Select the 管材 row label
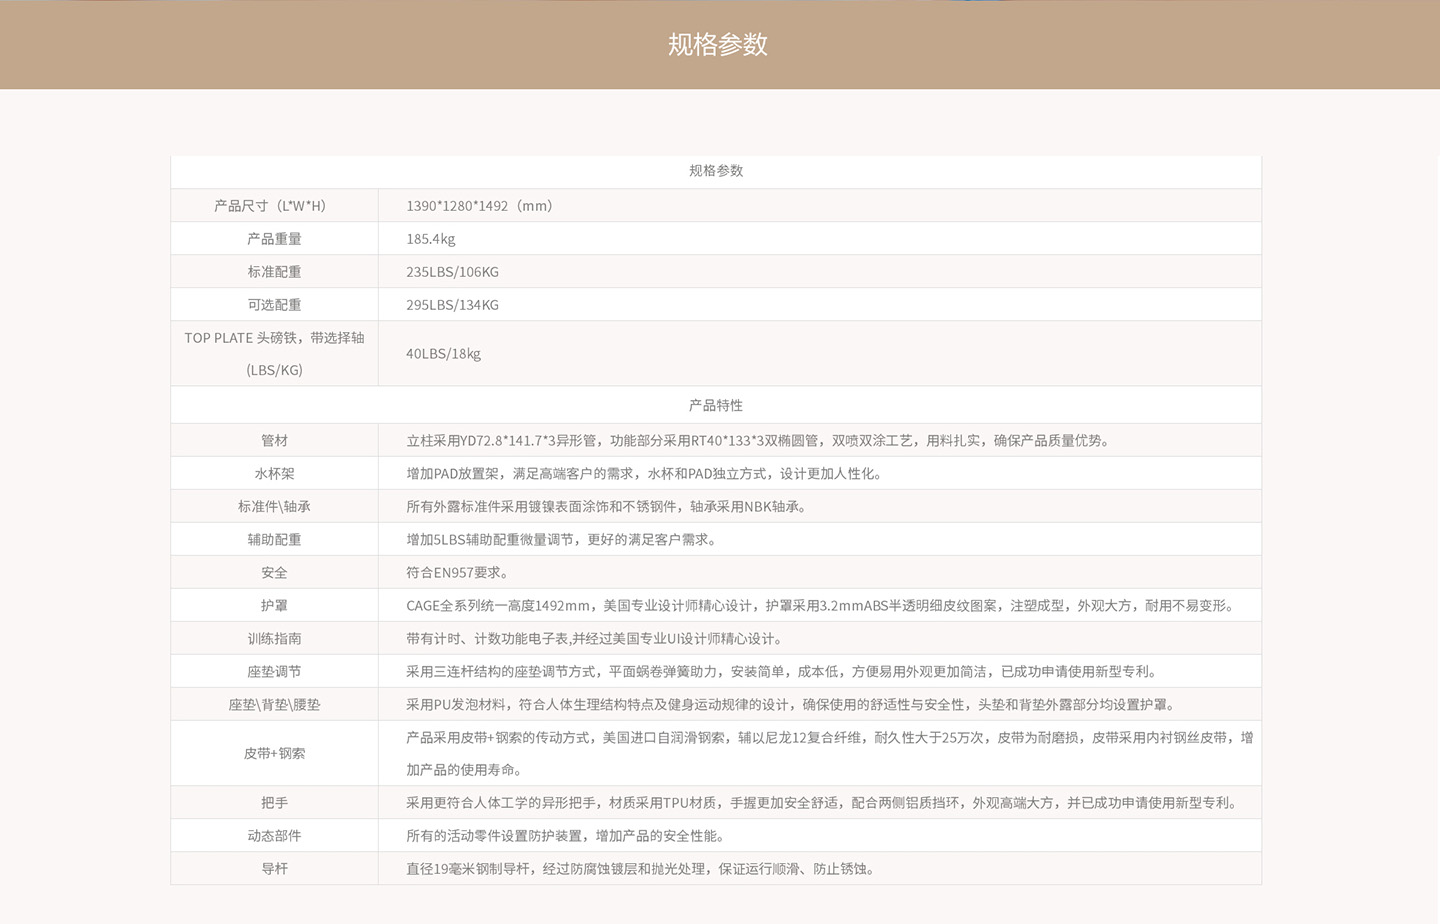Viewport: 1440px width, 924px height. click(274, 440)
